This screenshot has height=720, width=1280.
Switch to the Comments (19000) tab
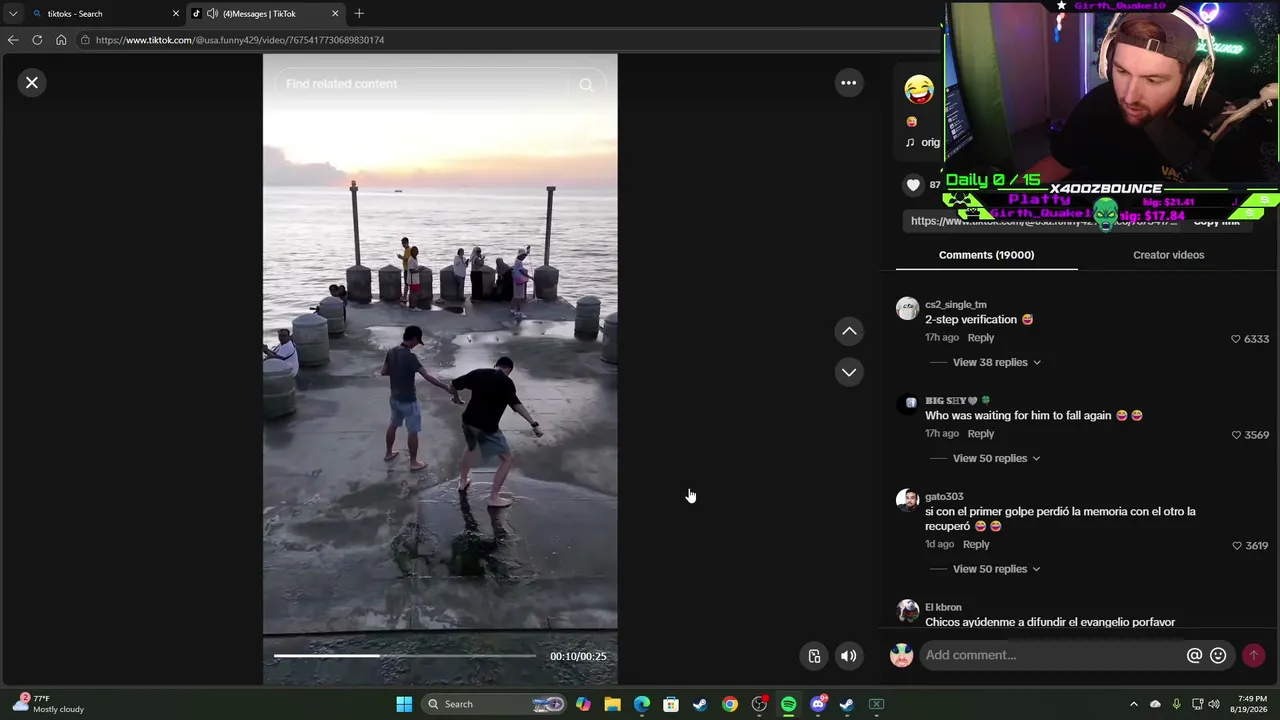[986, 255]
